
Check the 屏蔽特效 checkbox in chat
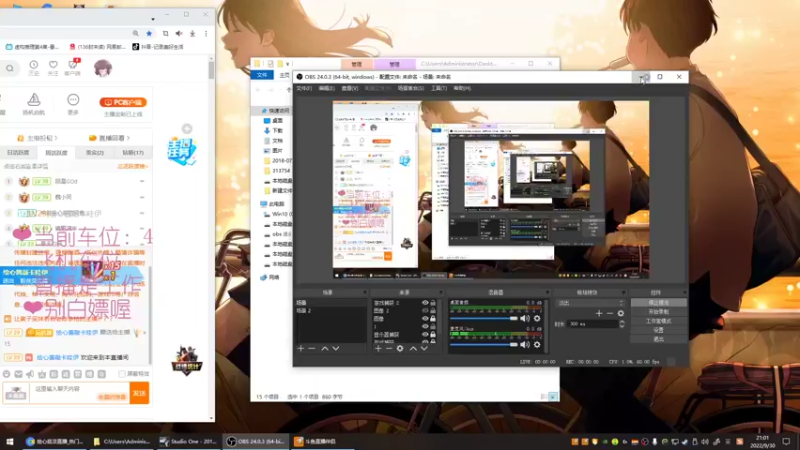pyautogui.click(x=122, y=374)
